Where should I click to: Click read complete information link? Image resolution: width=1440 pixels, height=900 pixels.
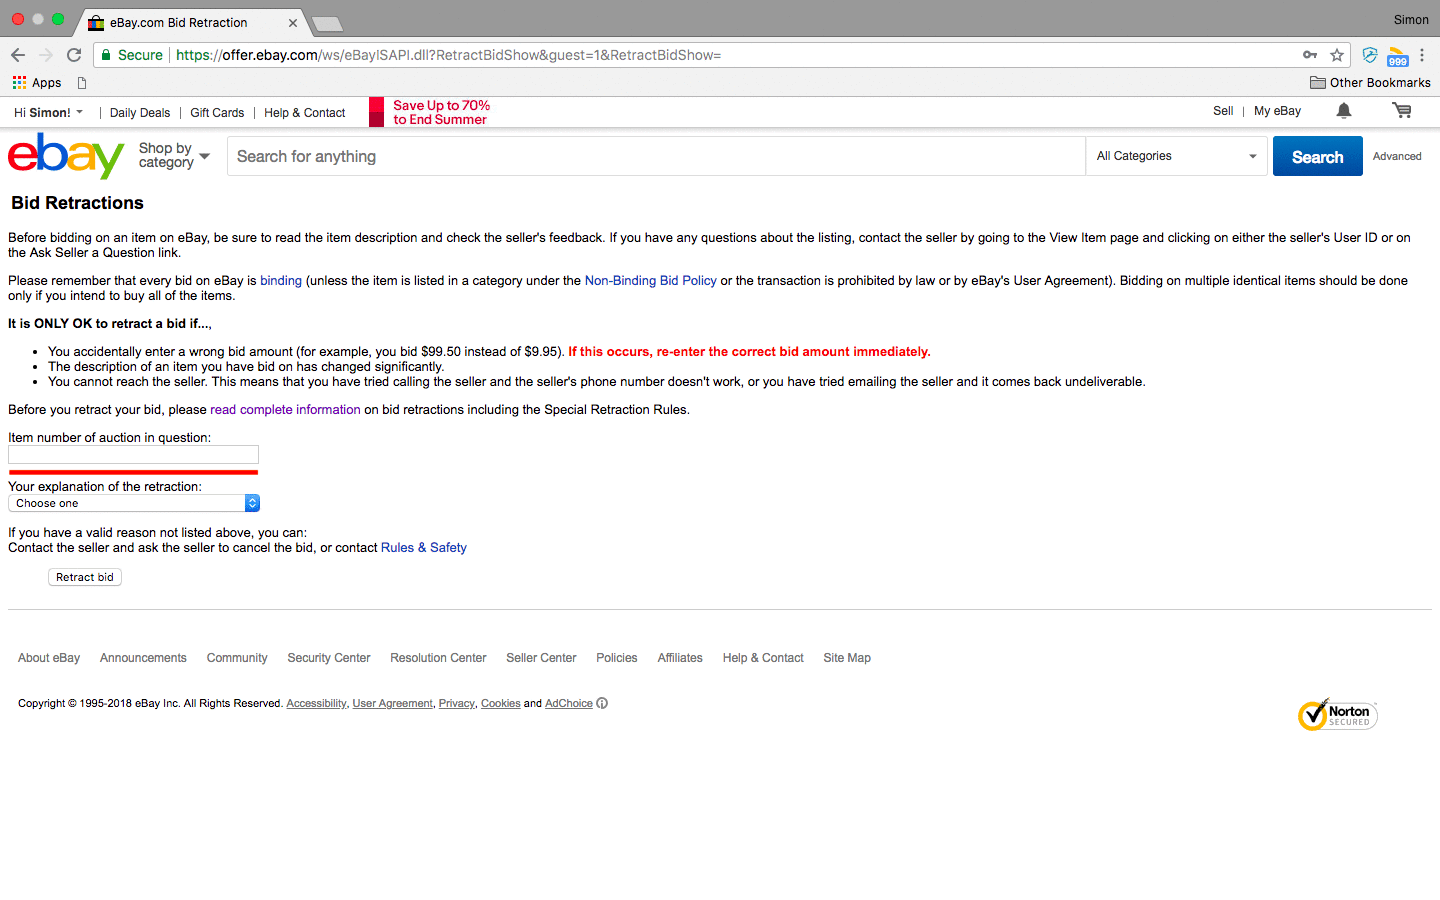click(285, 410)
